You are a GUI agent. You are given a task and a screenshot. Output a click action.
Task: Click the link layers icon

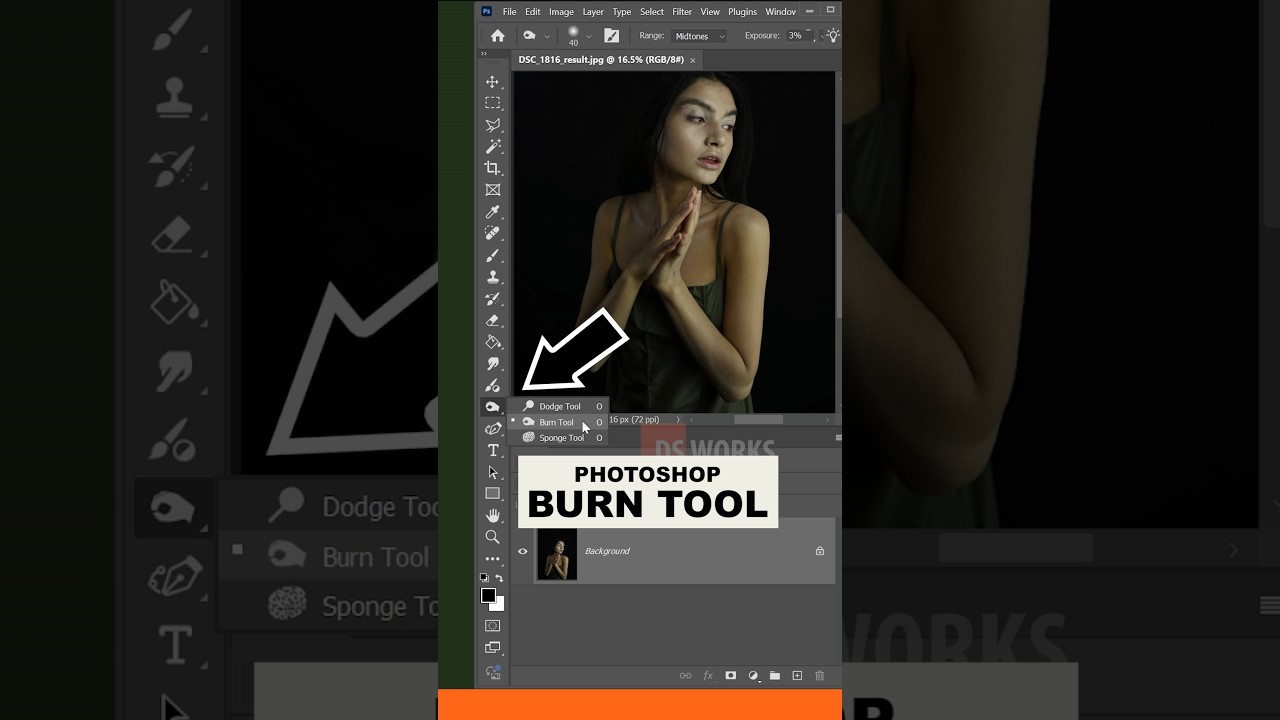[685, 676]
